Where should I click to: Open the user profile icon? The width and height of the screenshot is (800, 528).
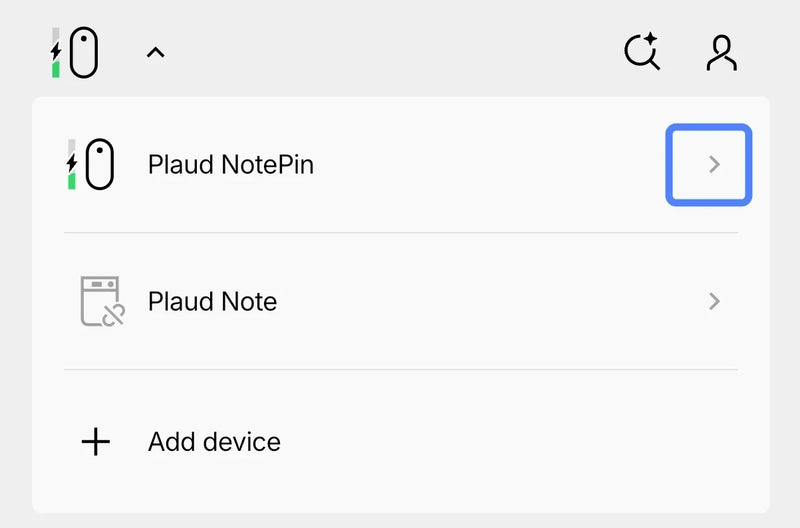(721, 53)
